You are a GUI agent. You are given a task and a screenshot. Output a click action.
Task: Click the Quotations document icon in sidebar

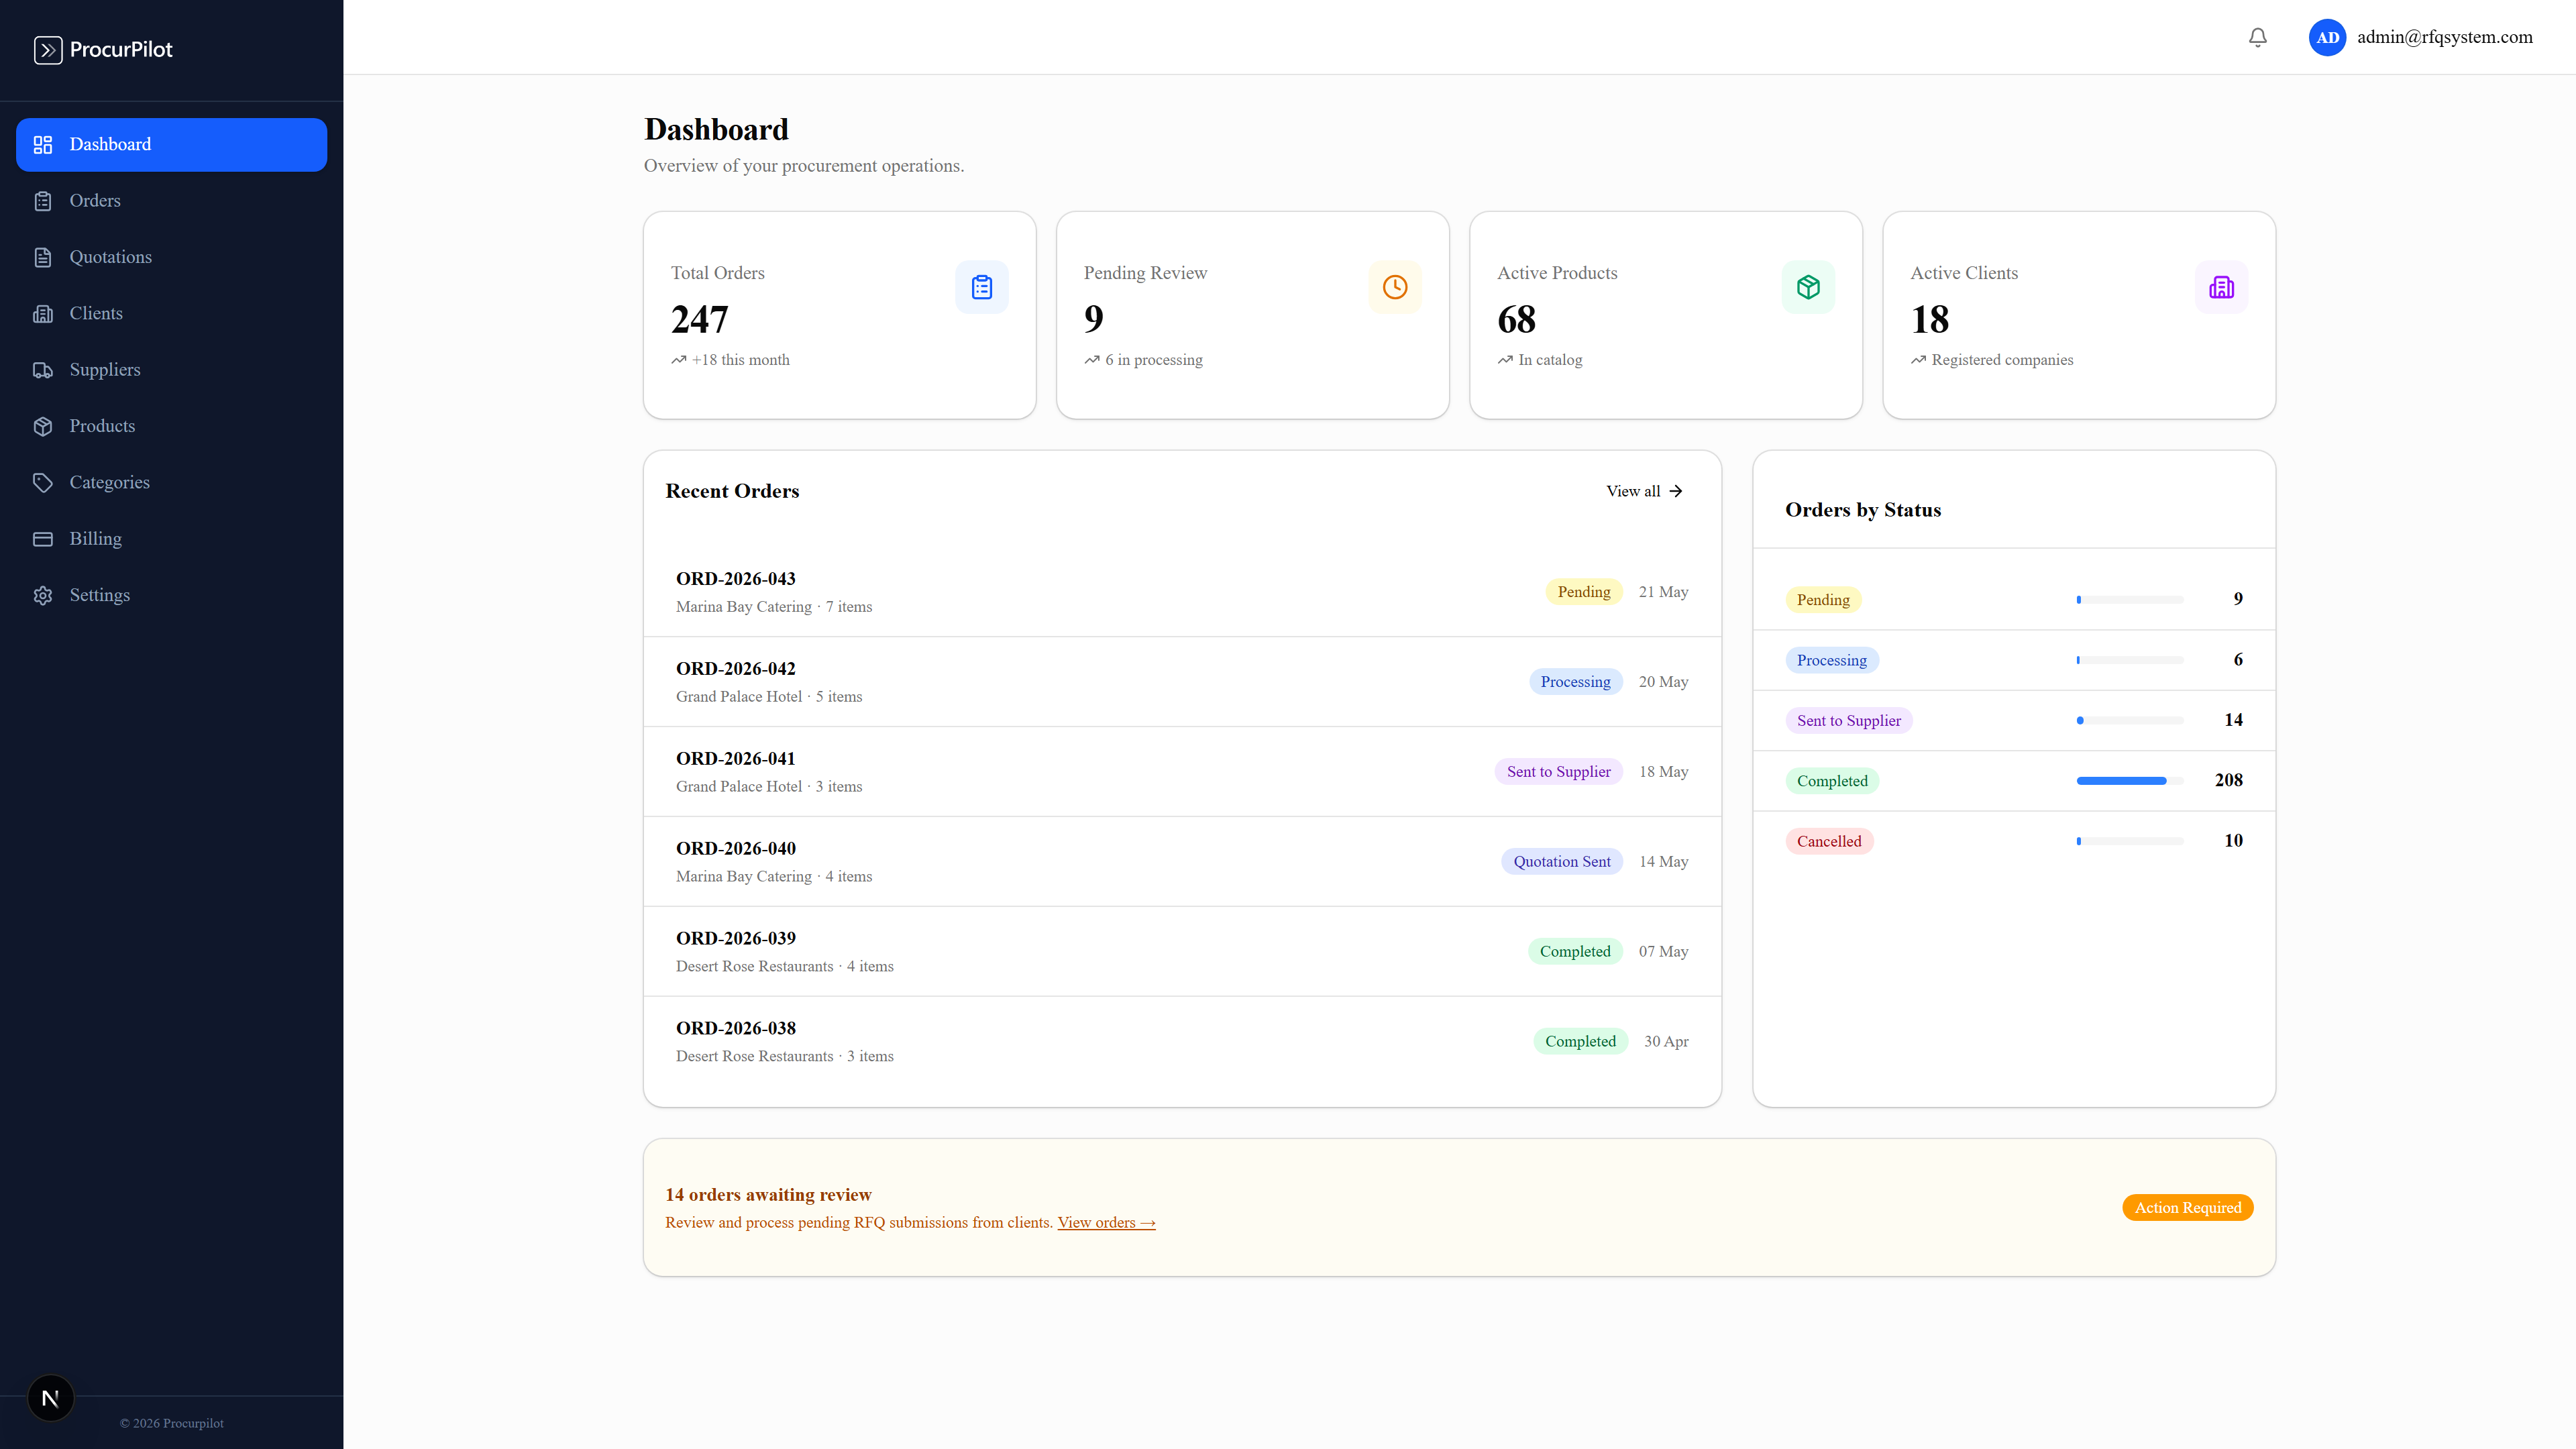coord(43,257)
